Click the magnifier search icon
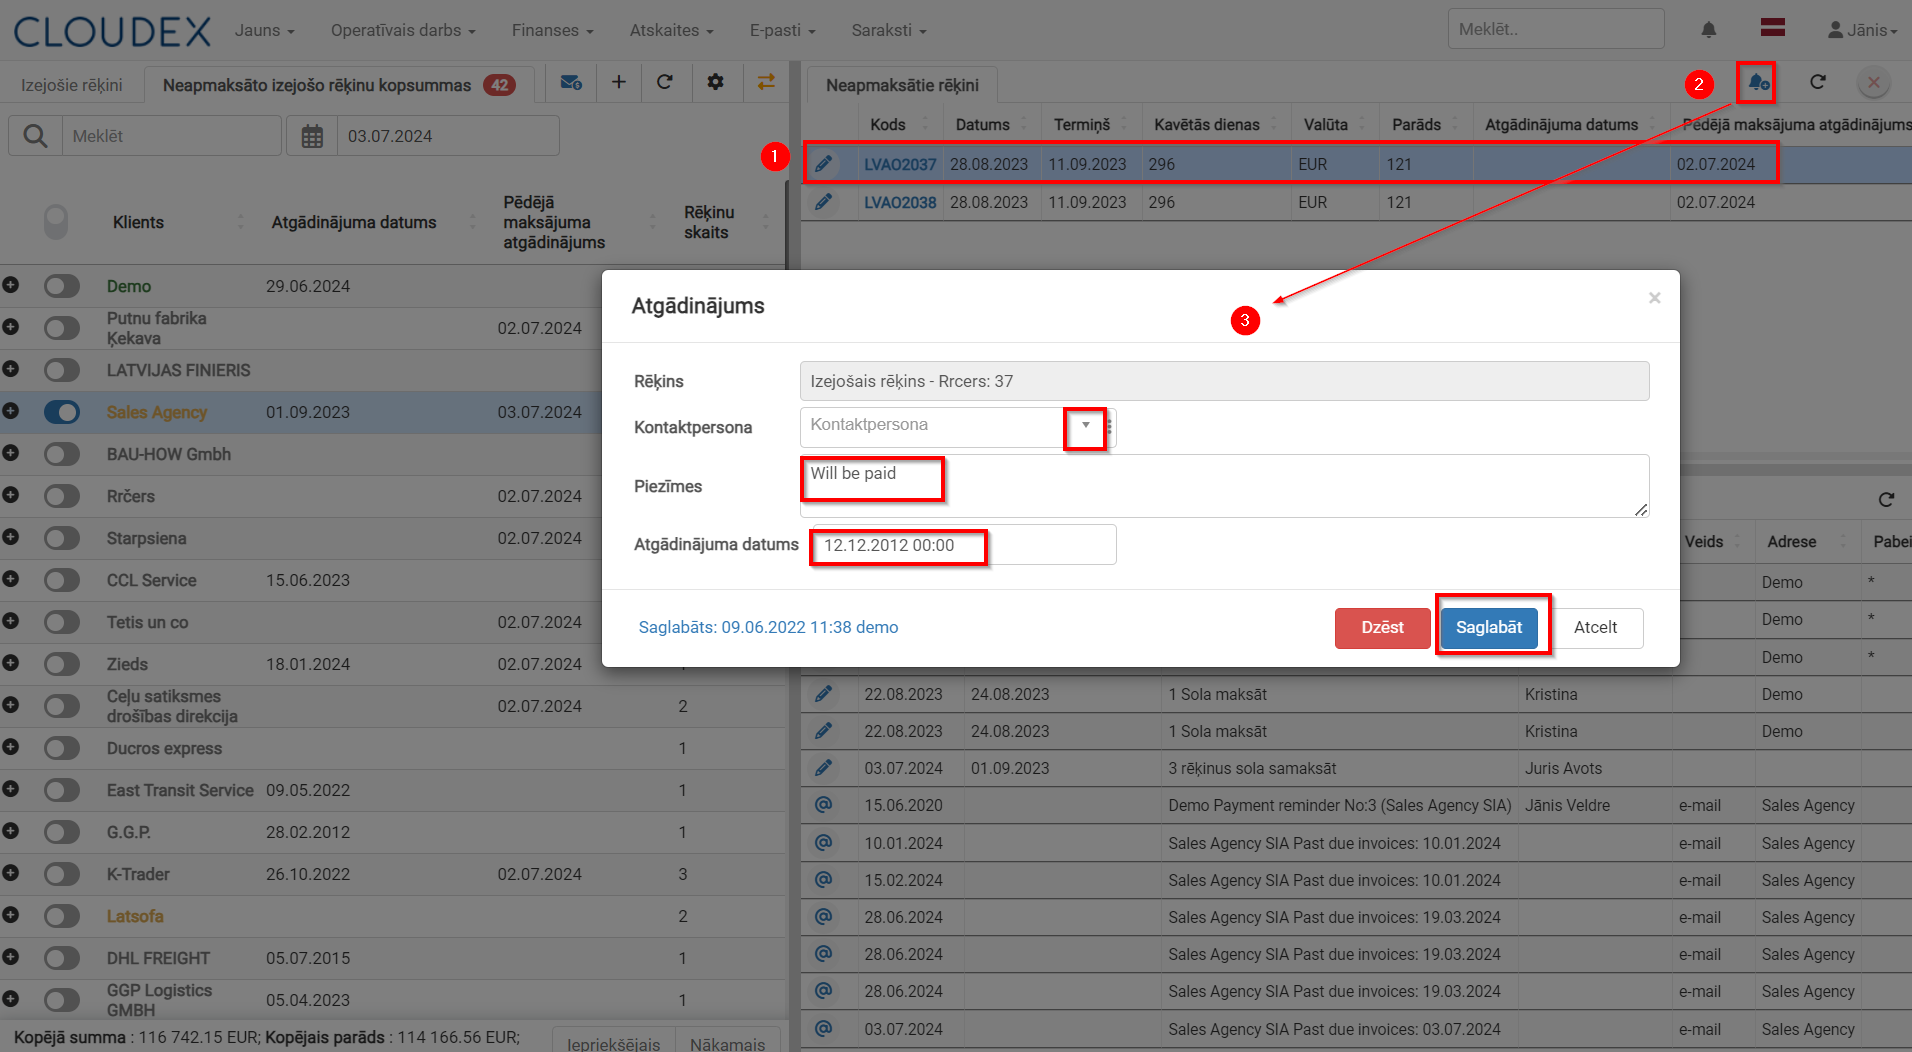The width and height of the screenshot is (1912, 1052). click(x=35, y=136)
